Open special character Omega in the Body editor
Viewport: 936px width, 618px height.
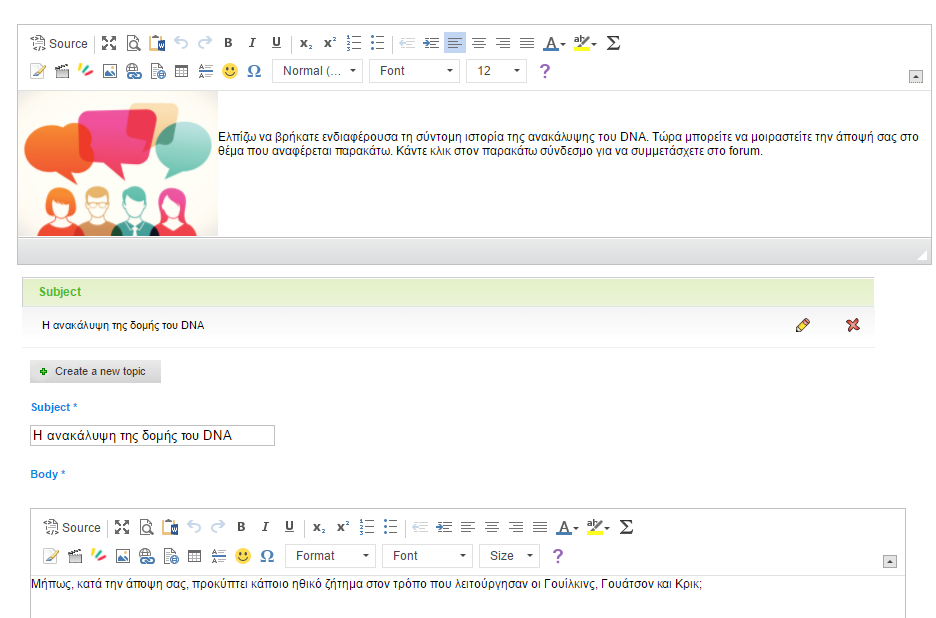coord(267,555)
